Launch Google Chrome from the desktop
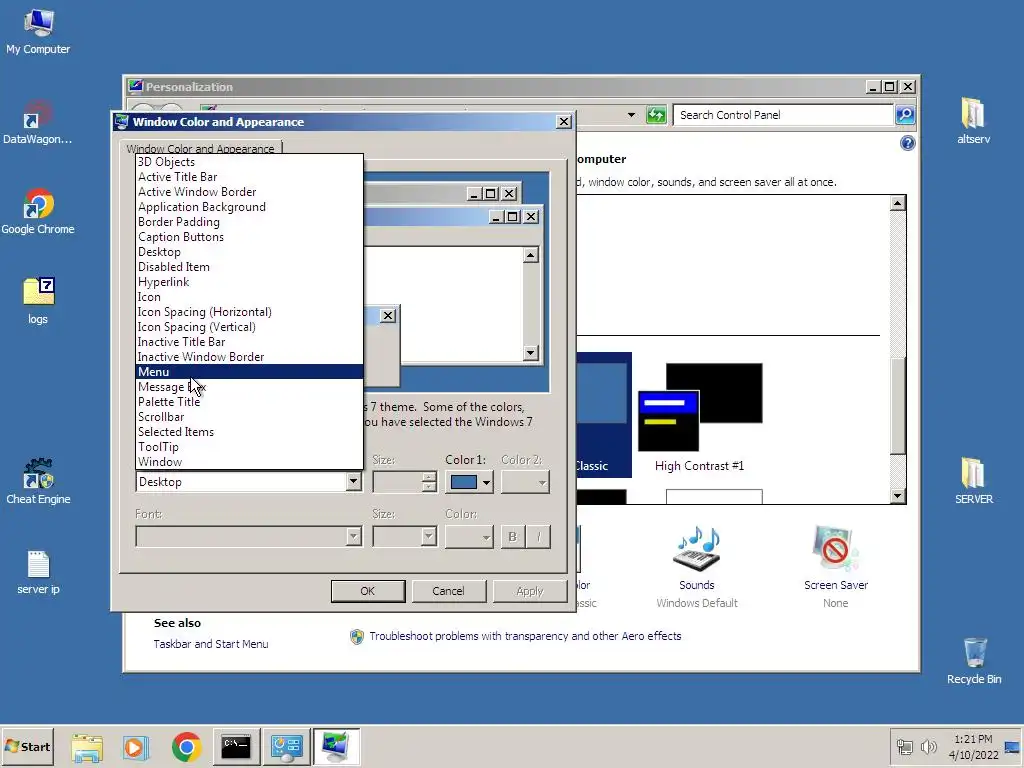1024x768 pixels. coord(38,212)
